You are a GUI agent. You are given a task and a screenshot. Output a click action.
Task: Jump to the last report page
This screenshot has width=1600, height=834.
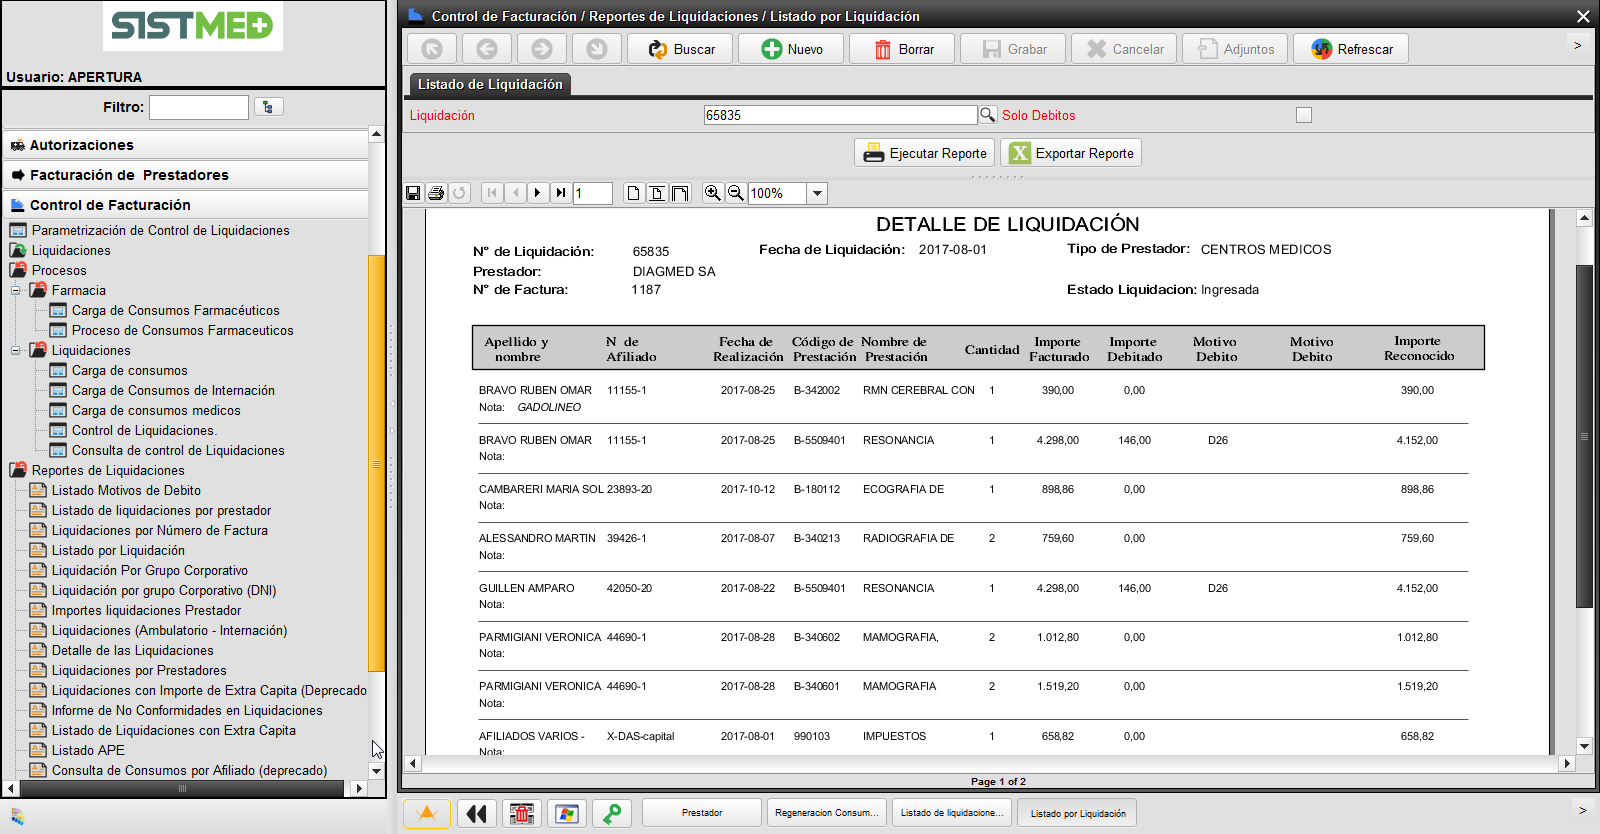[561, 193]
